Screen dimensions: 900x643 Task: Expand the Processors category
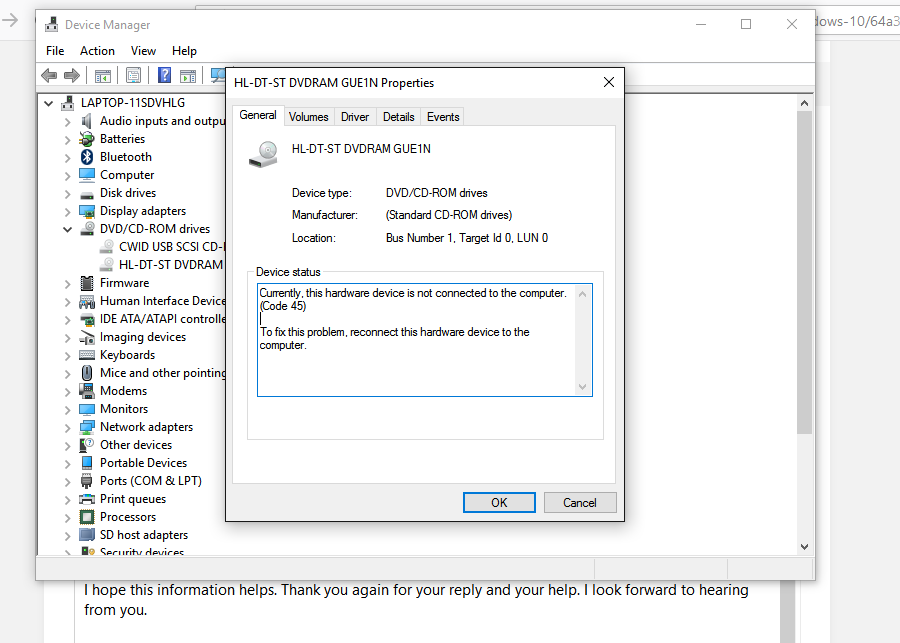67,517
